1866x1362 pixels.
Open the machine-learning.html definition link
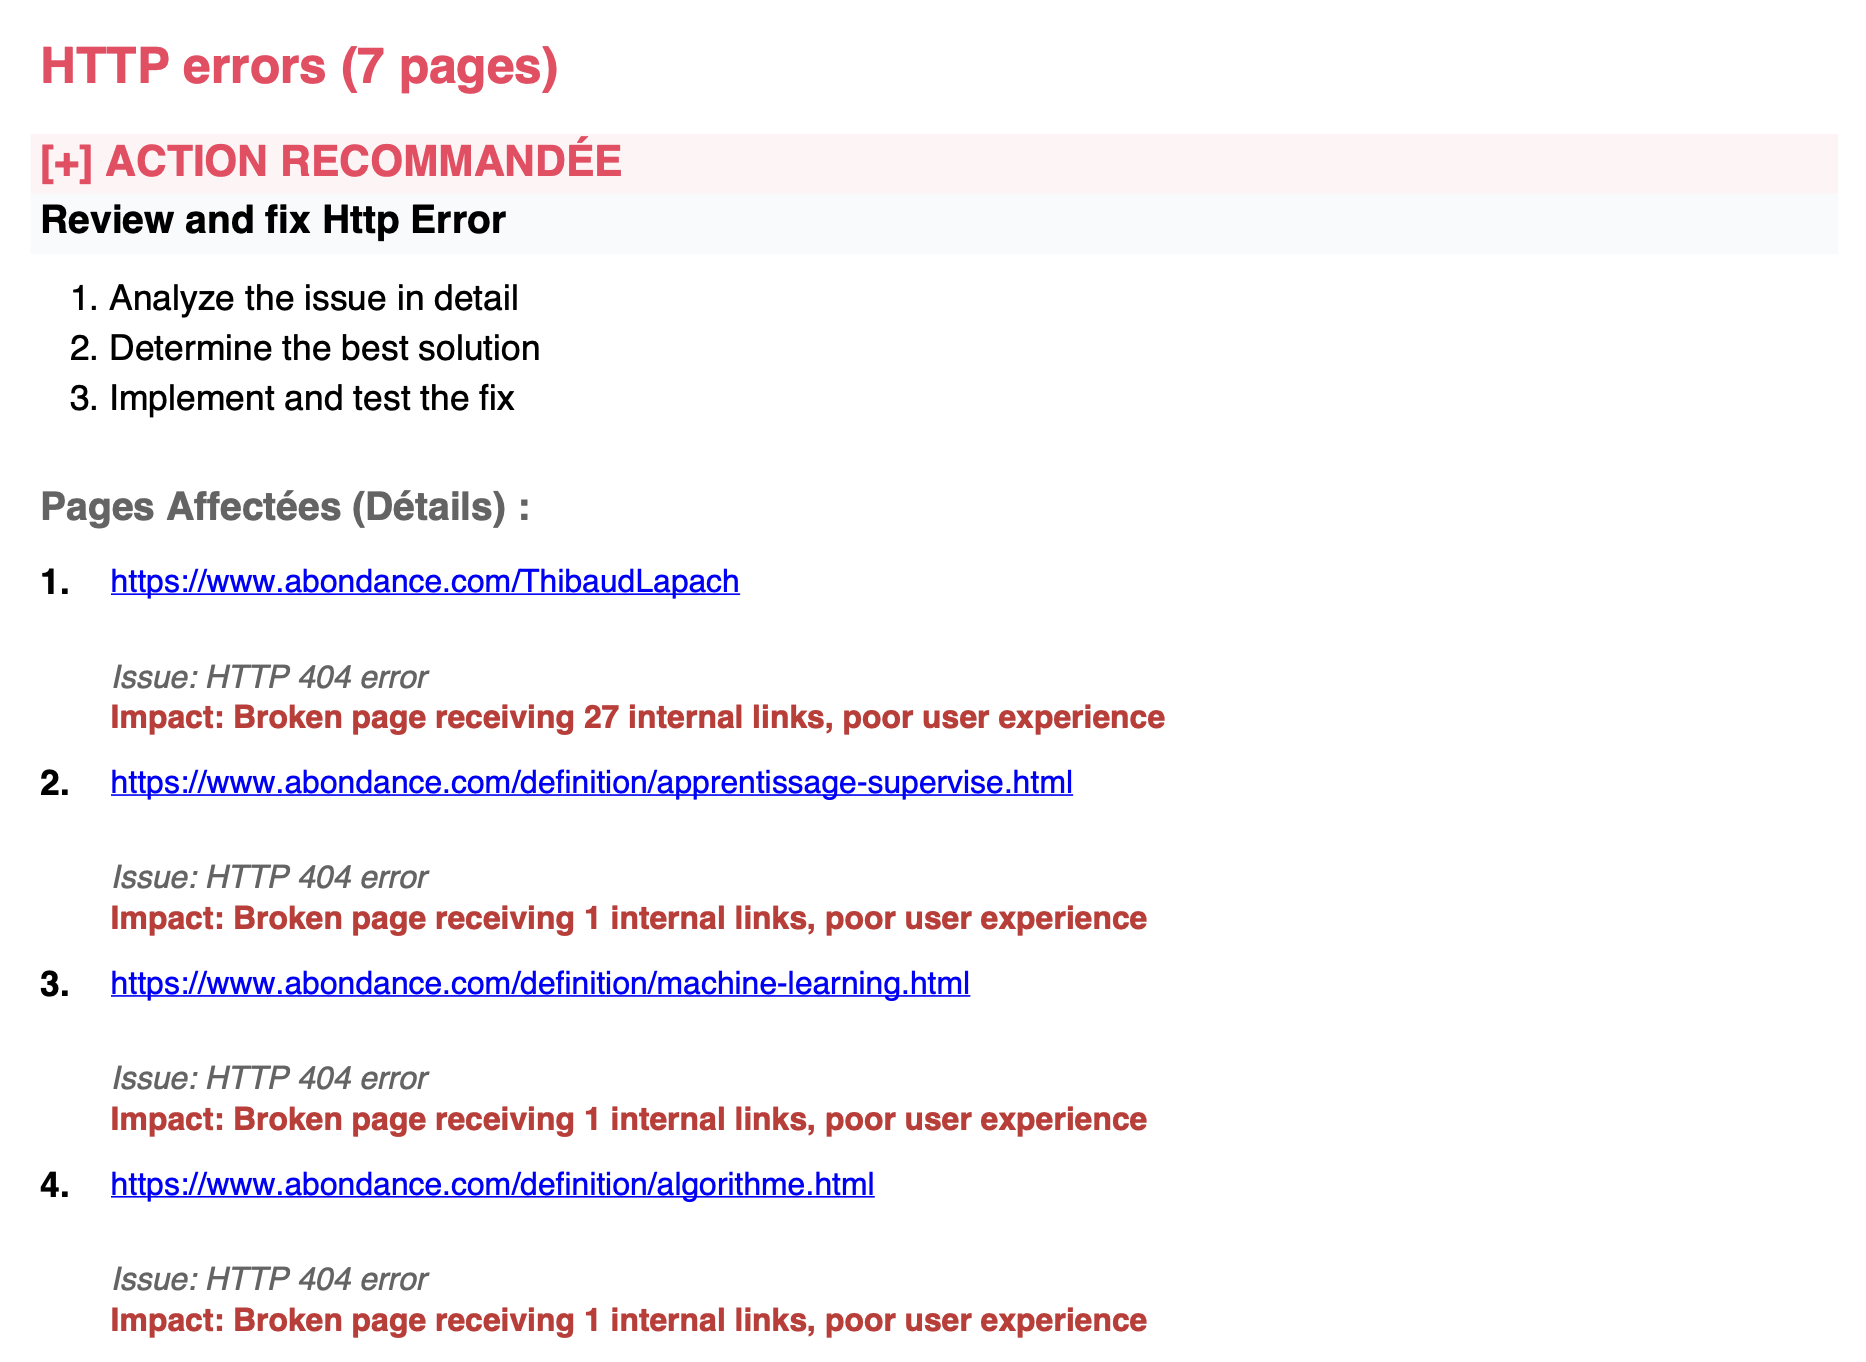540,983
